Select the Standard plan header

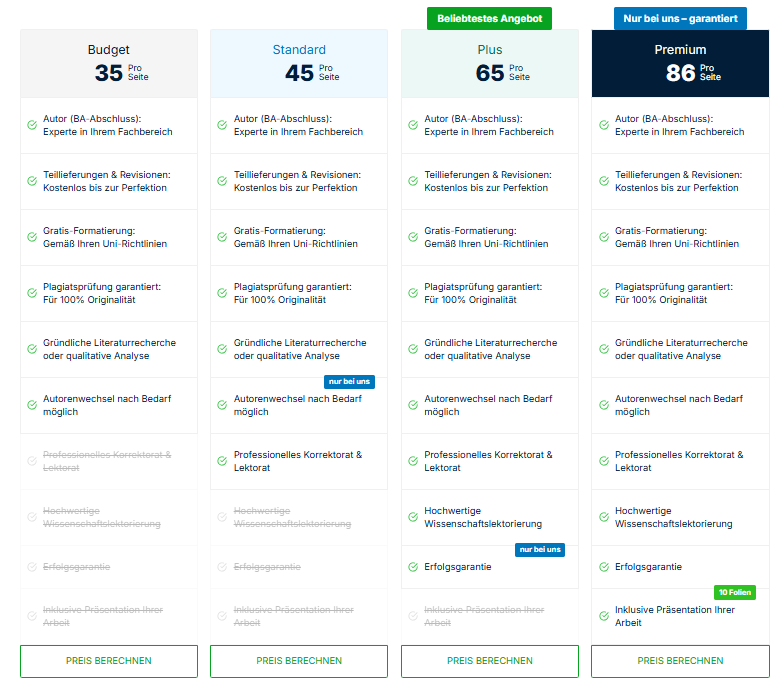299,63
